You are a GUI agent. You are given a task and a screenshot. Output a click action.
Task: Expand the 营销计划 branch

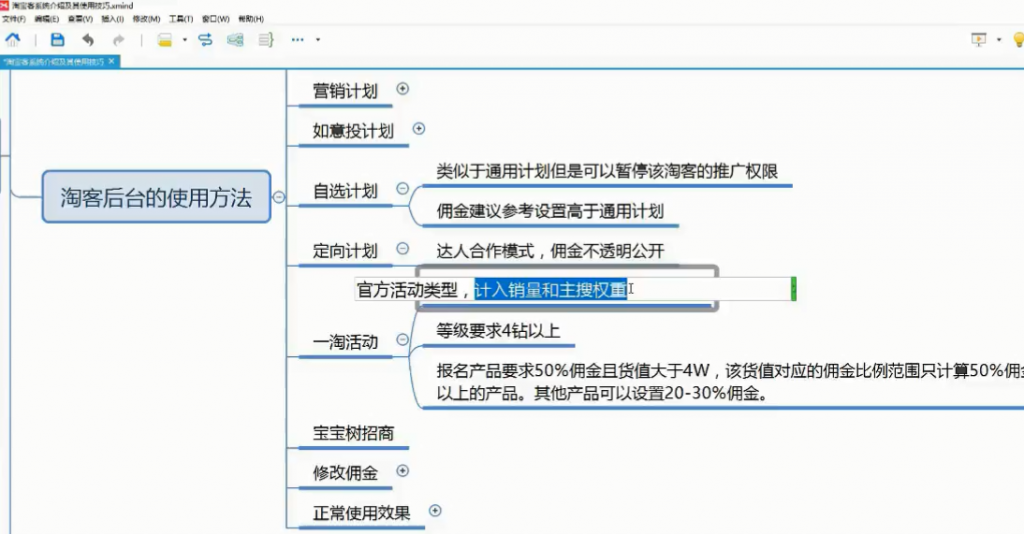click(x=403, y=88)
